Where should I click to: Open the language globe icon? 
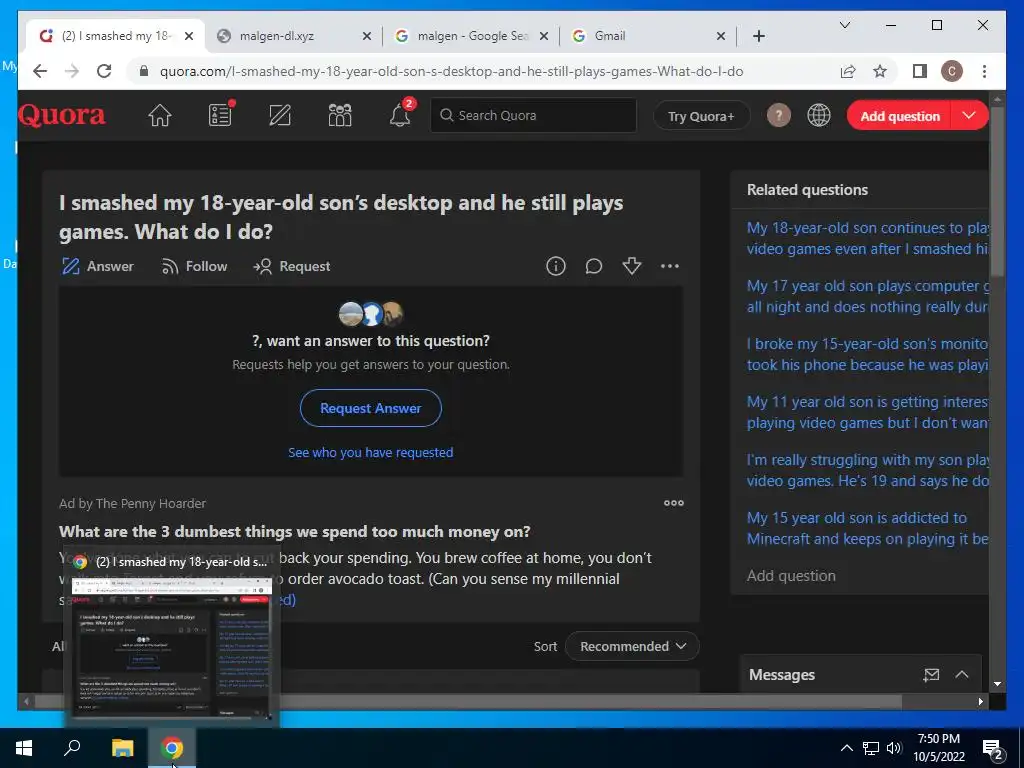coord(818,116)
